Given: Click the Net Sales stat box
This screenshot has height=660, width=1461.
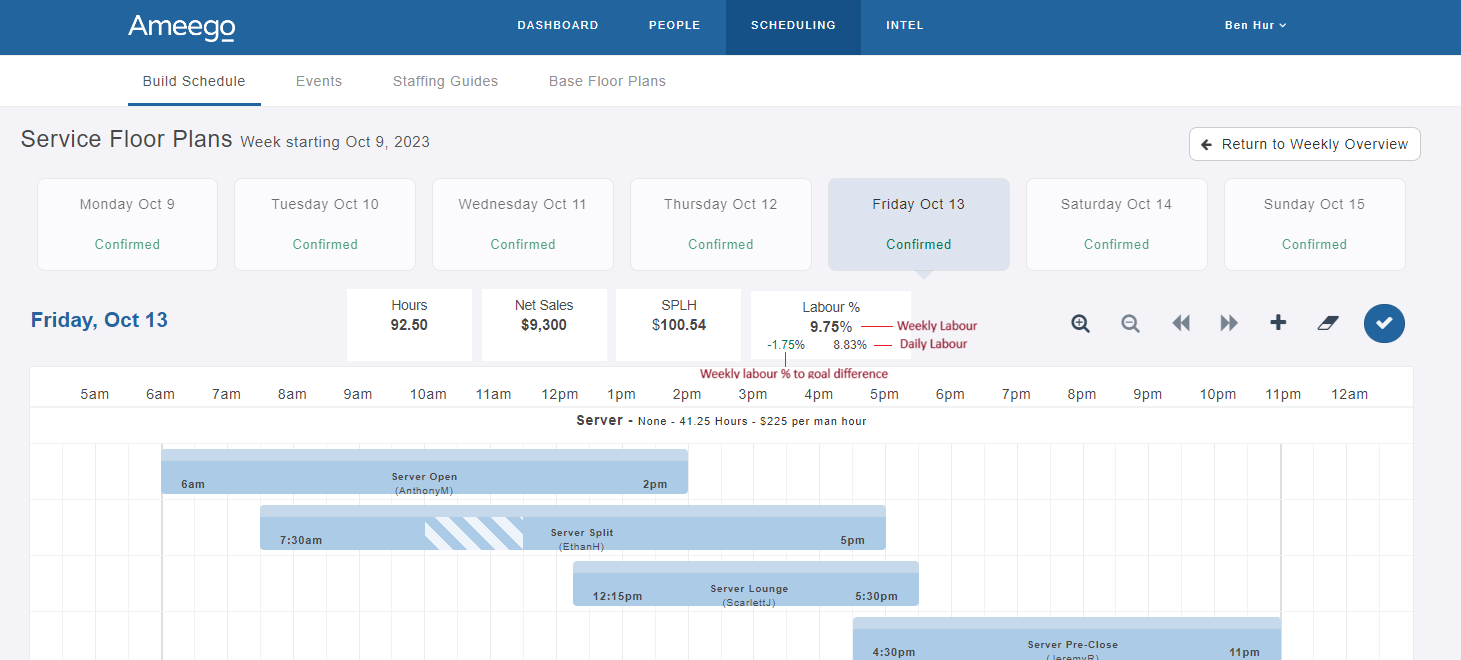Looking at the screenshot, I should 544,324.
